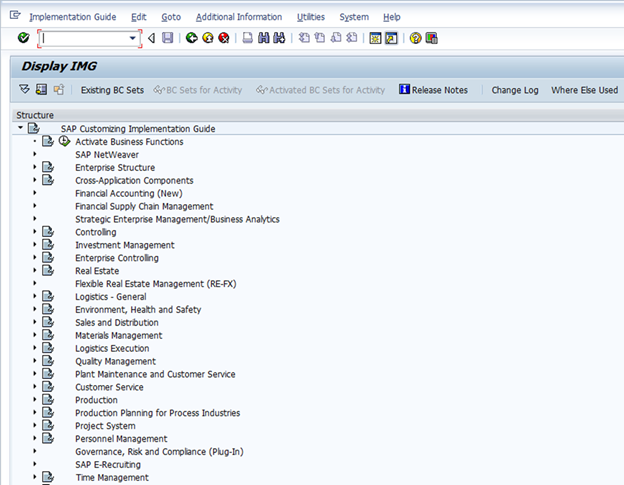The height and width of the screenshot is (485, 624).
Task: Select the Sales and Distribution tree item
Action: pos(116,323)
